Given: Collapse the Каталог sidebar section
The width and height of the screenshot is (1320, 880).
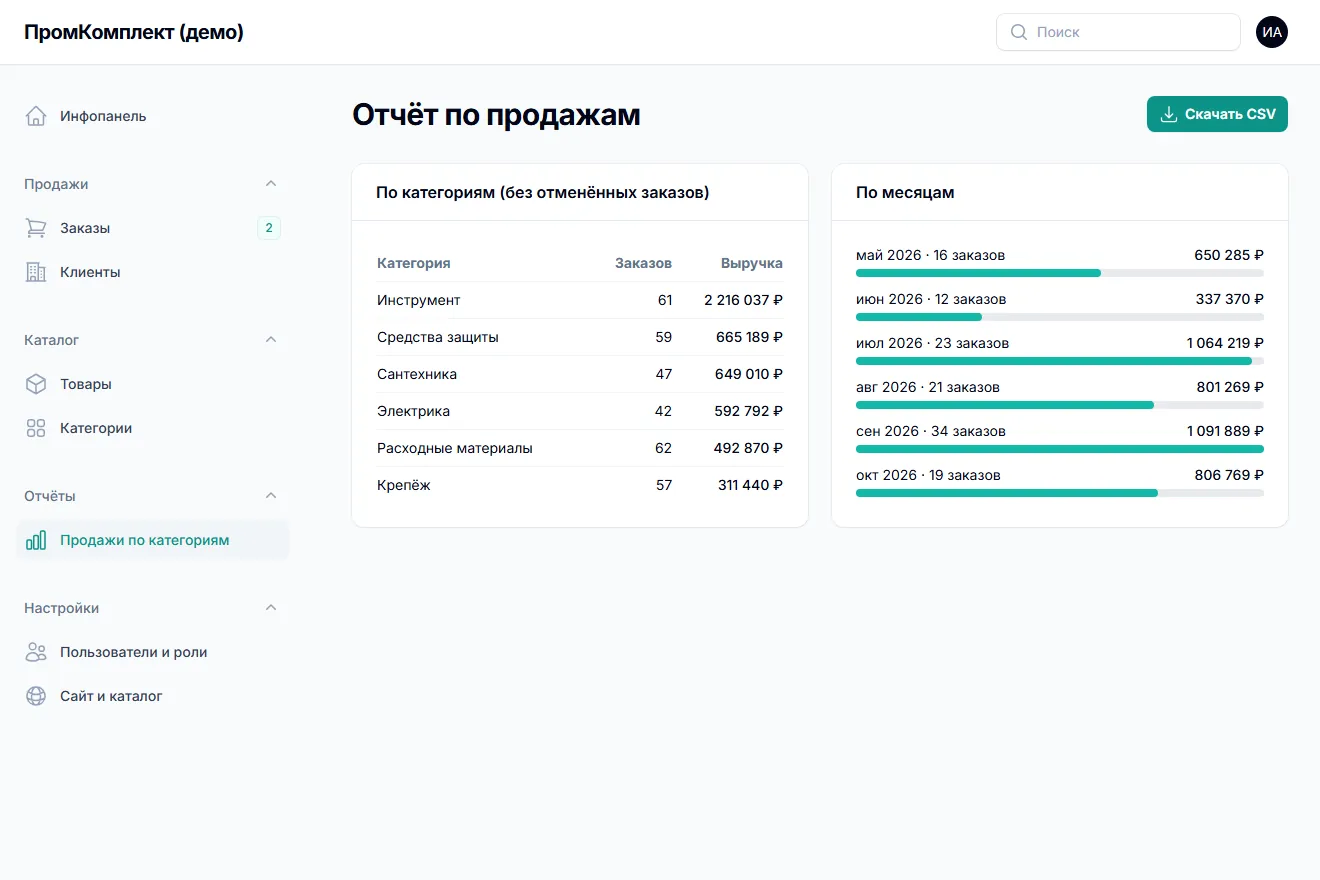Looking at the screenshot, I should (271, 340).
